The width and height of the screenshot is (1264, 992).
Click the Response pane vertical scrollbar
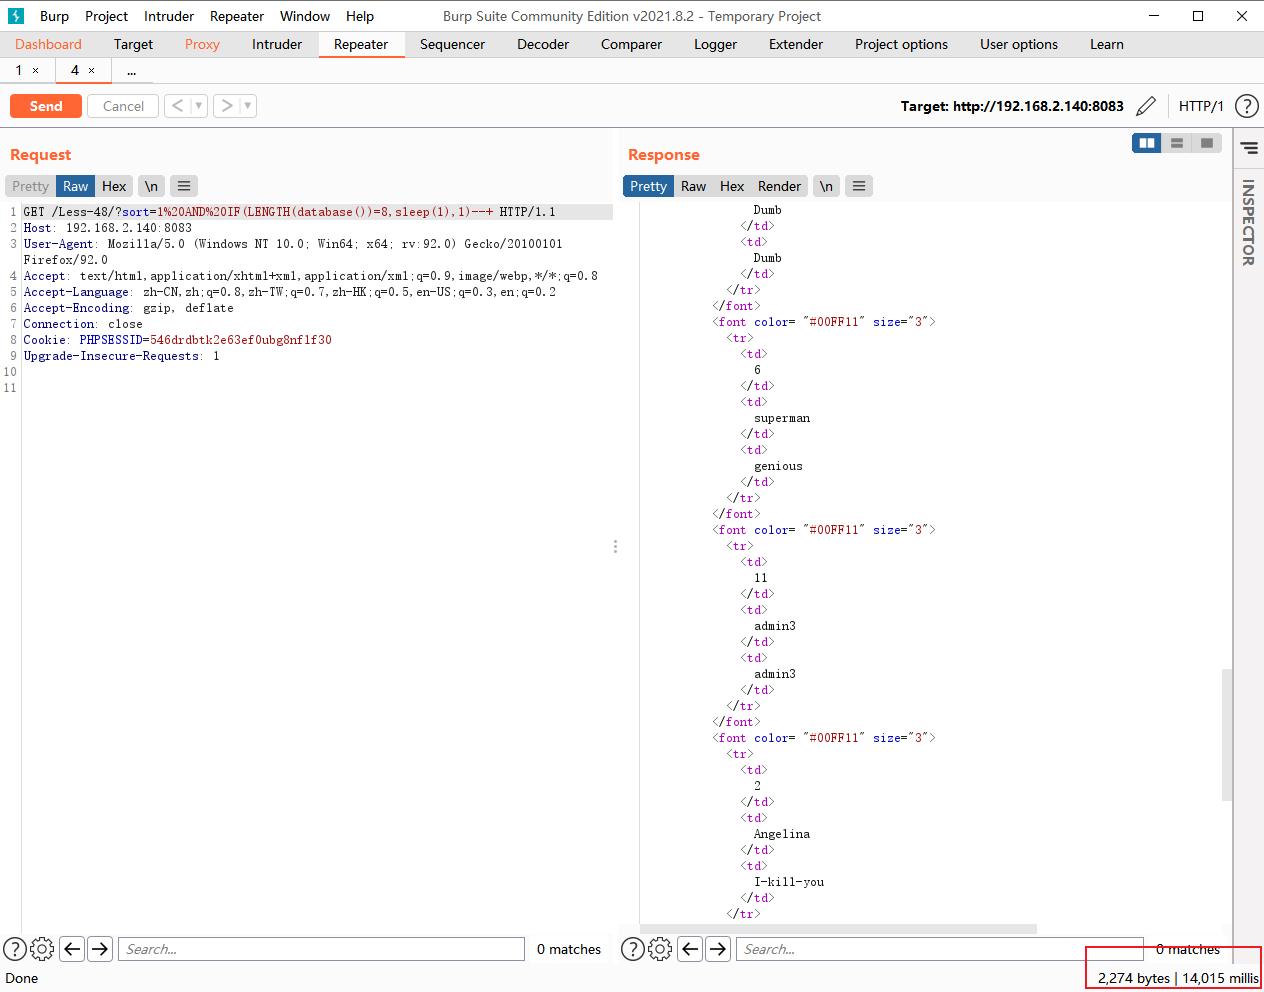click(1227, 734)
